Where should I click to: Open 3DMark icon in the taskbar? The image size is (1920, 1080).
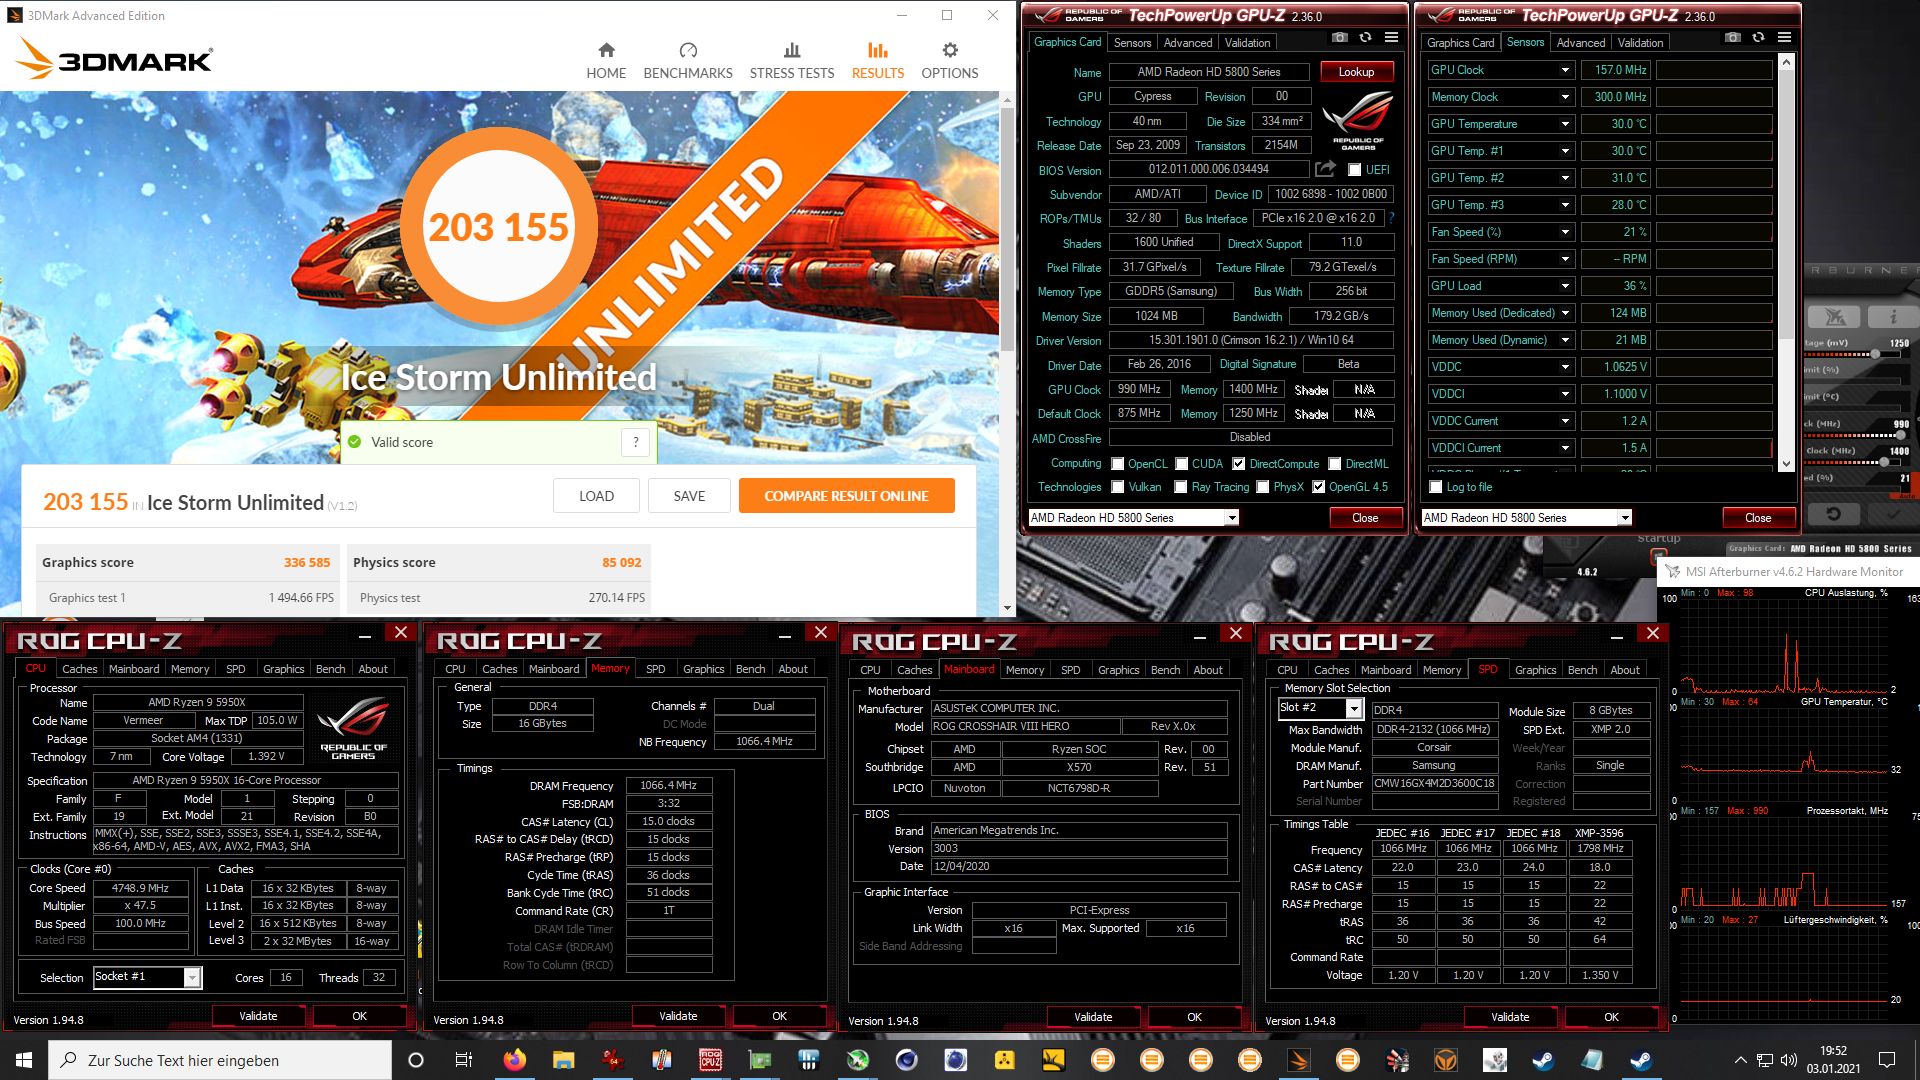pyautogui.click(x=1298, y=1060)
